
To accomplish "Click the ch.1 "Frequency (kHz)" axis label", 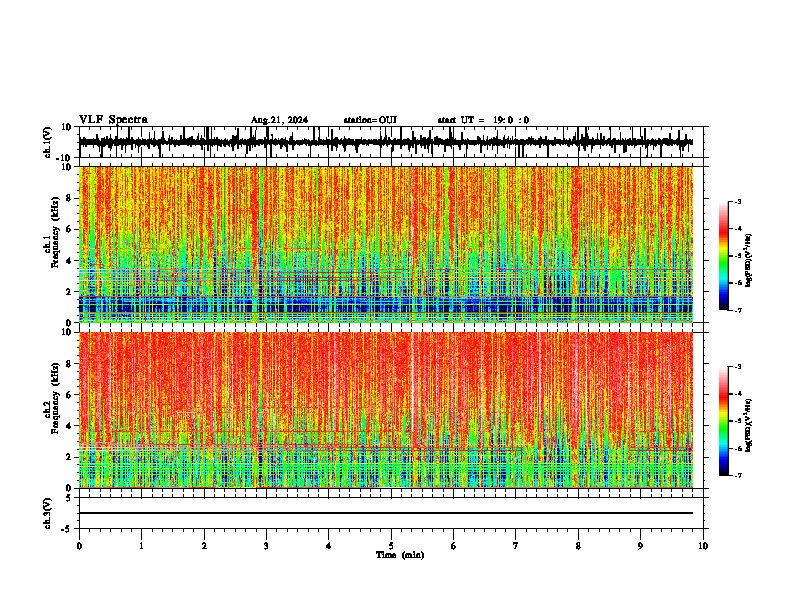I will [x=55, y=233].
